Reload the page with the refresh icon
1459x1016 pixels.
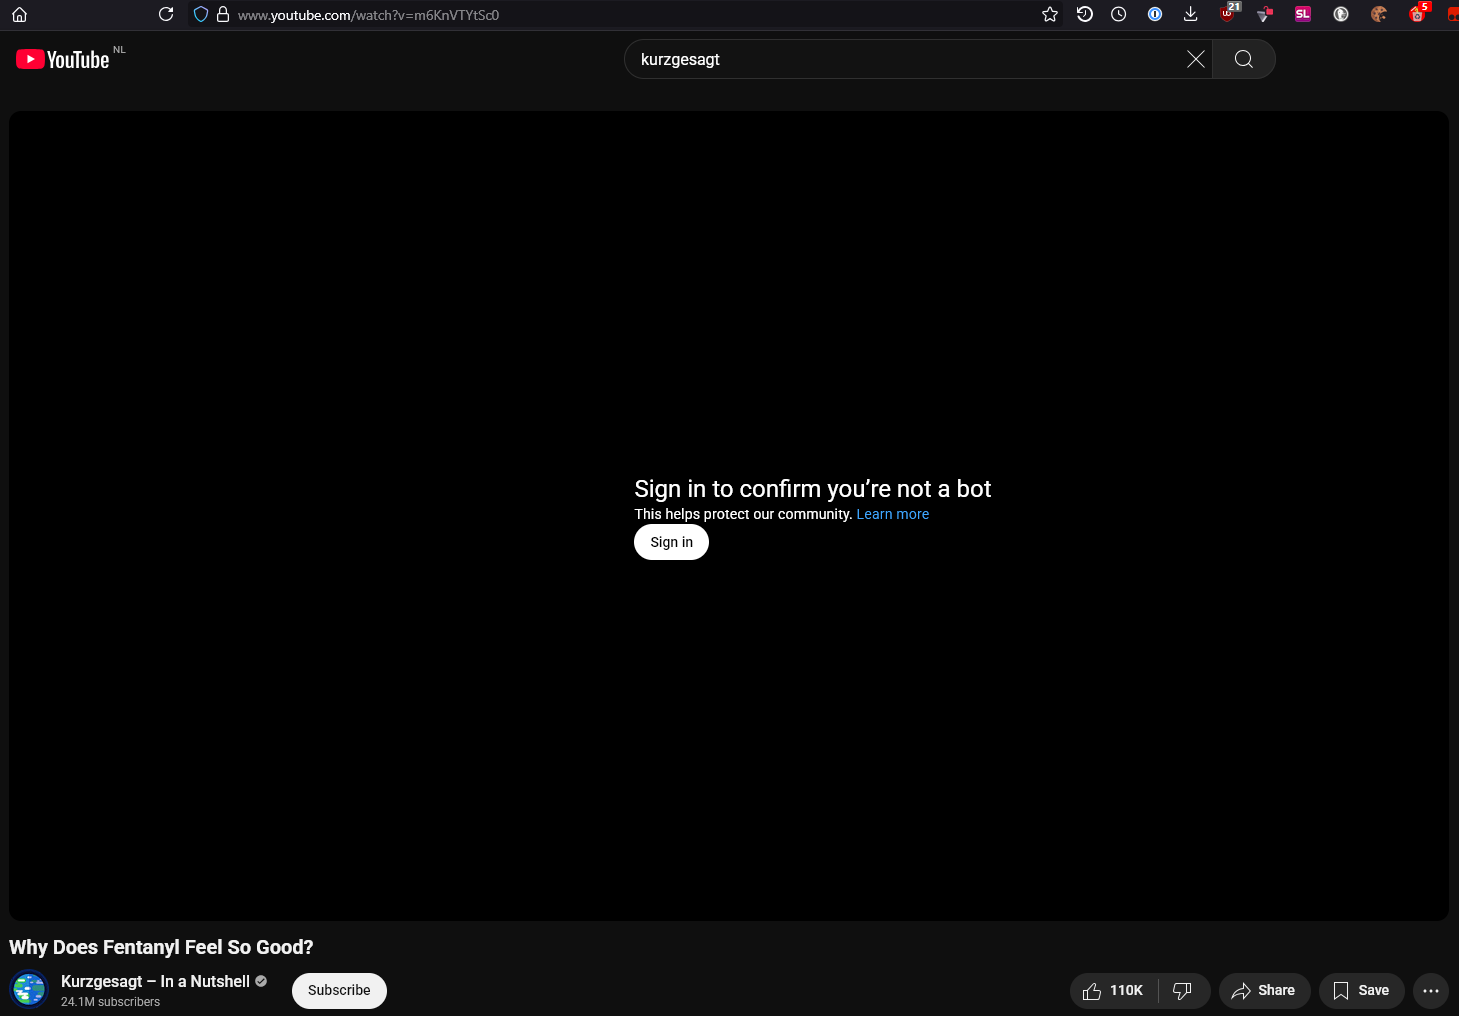166,14
